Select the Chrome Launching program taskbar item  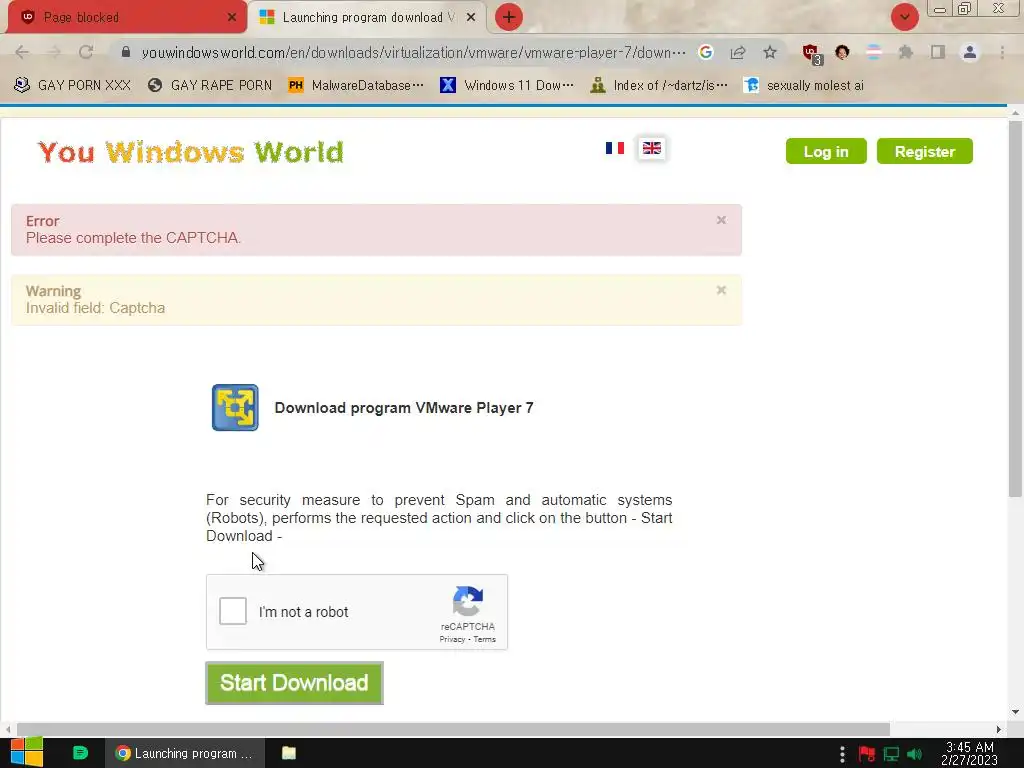[185, 753]
